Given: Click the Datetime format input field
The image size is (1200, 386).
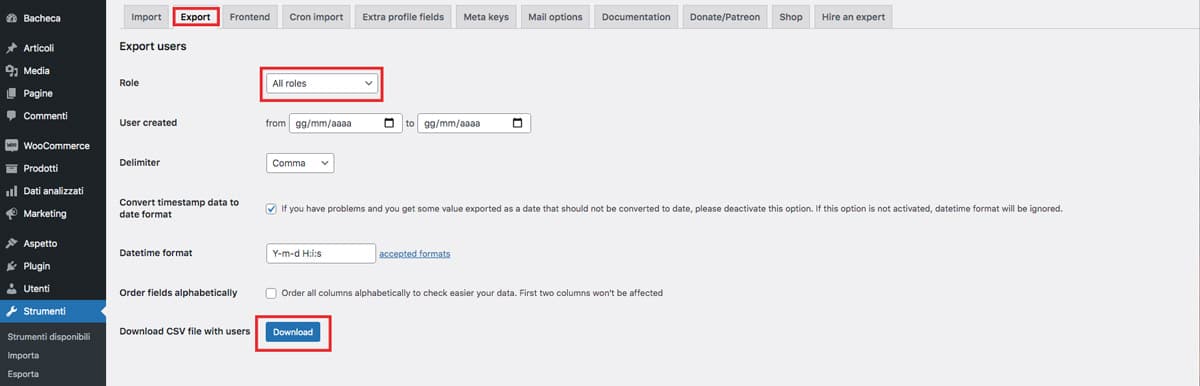Looking at the screenshot, I should [321, 253].
